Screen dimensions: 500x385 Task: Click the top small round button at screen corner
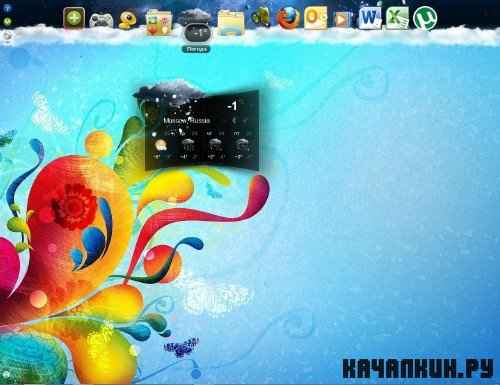coord(7,8)
